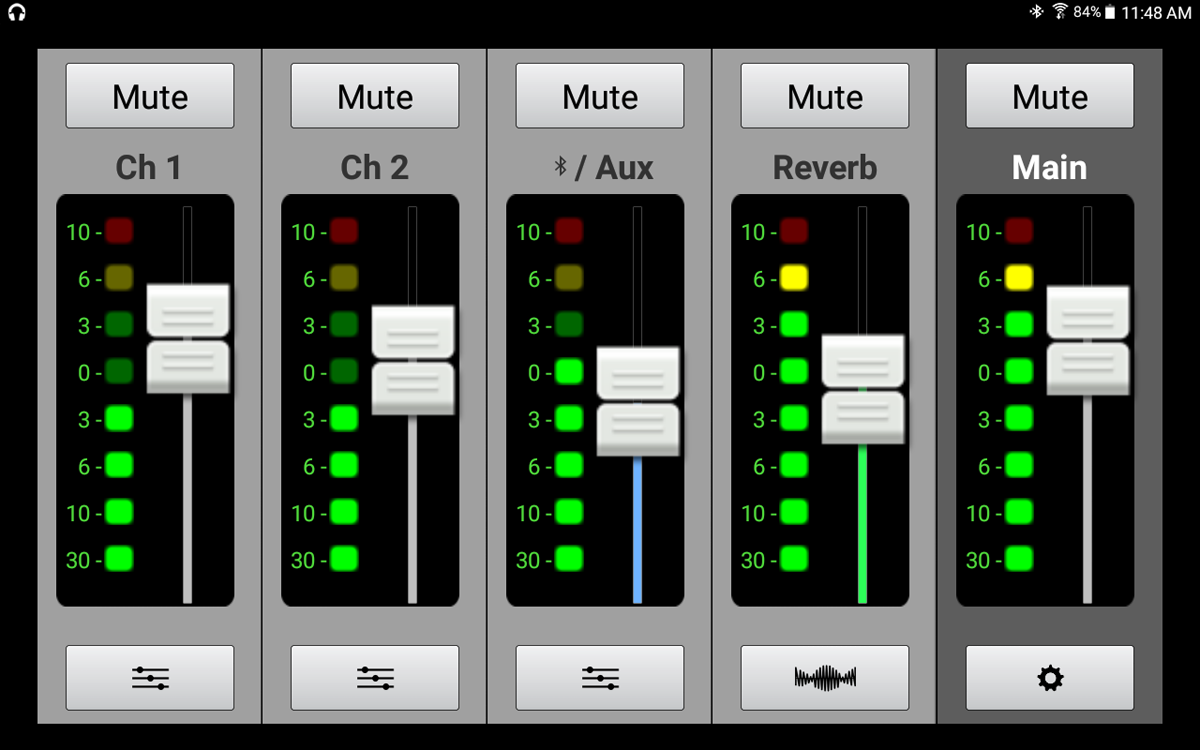1200x750 pixels.
Task: Select the Main channel label
Action: coord(1050,167)
